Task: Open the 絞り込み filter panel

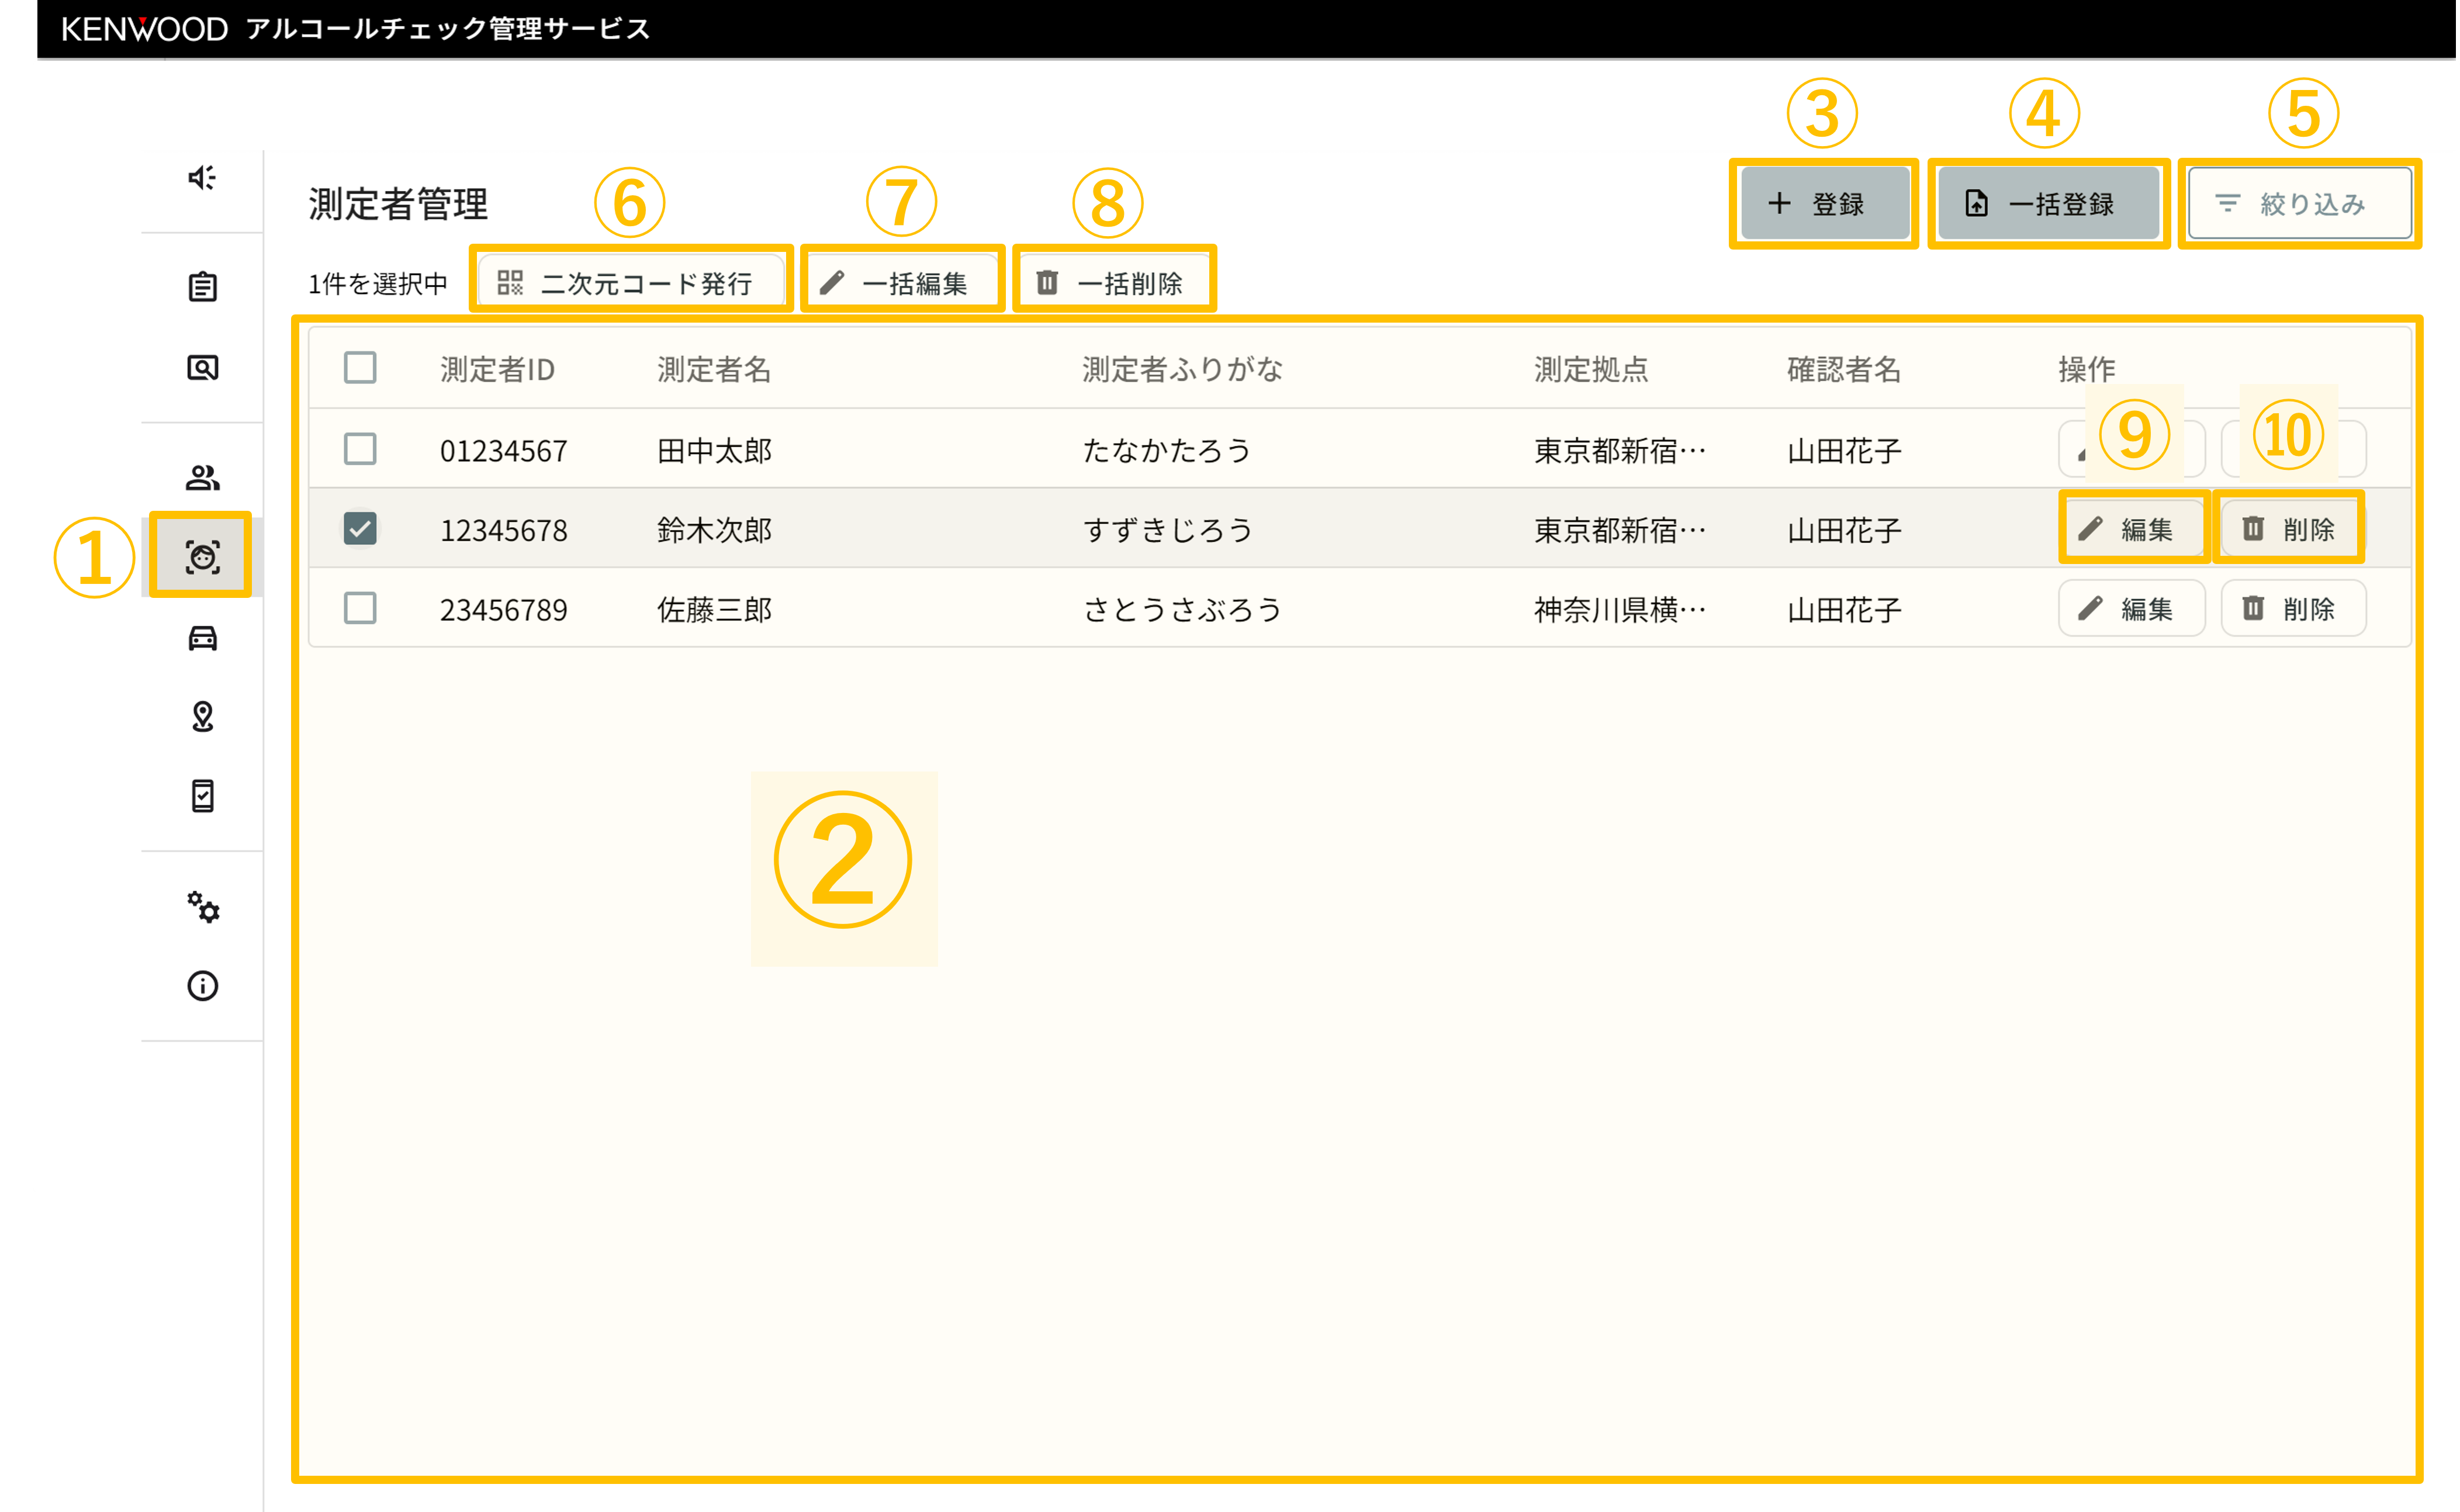Action: click(x=2299, y=204)
